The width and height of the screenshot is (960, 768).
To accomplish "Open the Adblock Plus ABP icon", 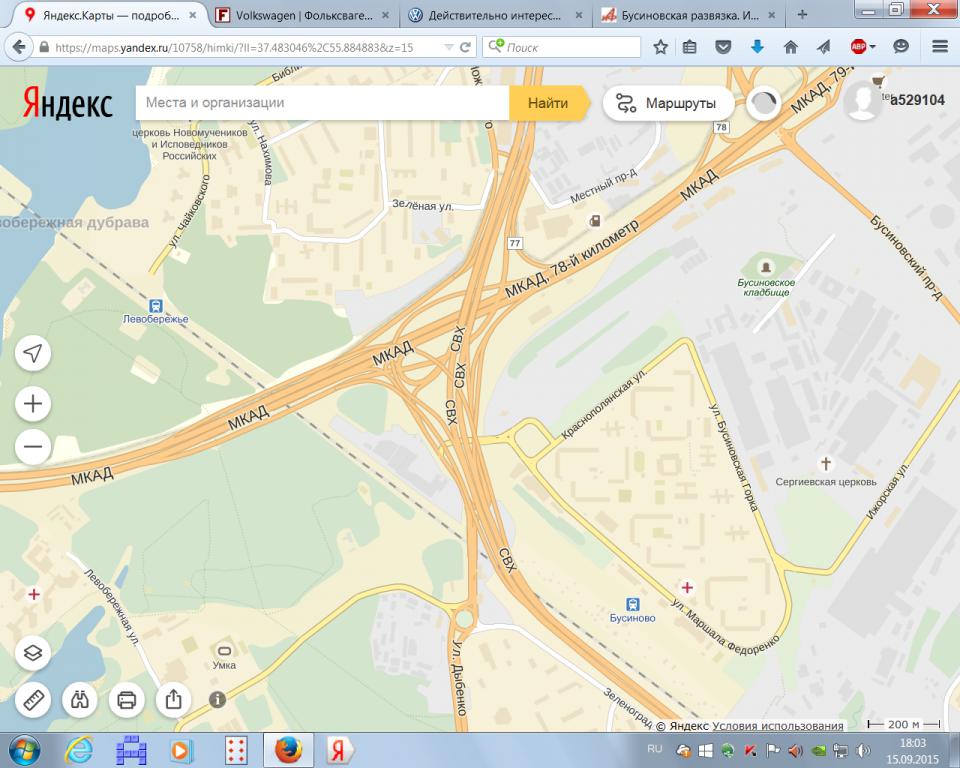I will click(858, 47).
